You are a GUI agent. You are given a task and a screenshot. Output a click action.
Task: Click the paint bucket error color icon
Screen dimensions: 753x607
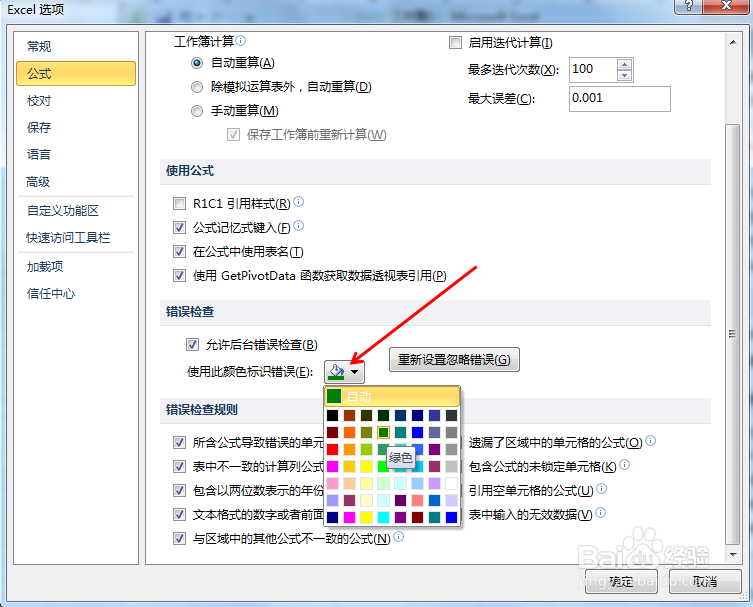coord(336,372)
